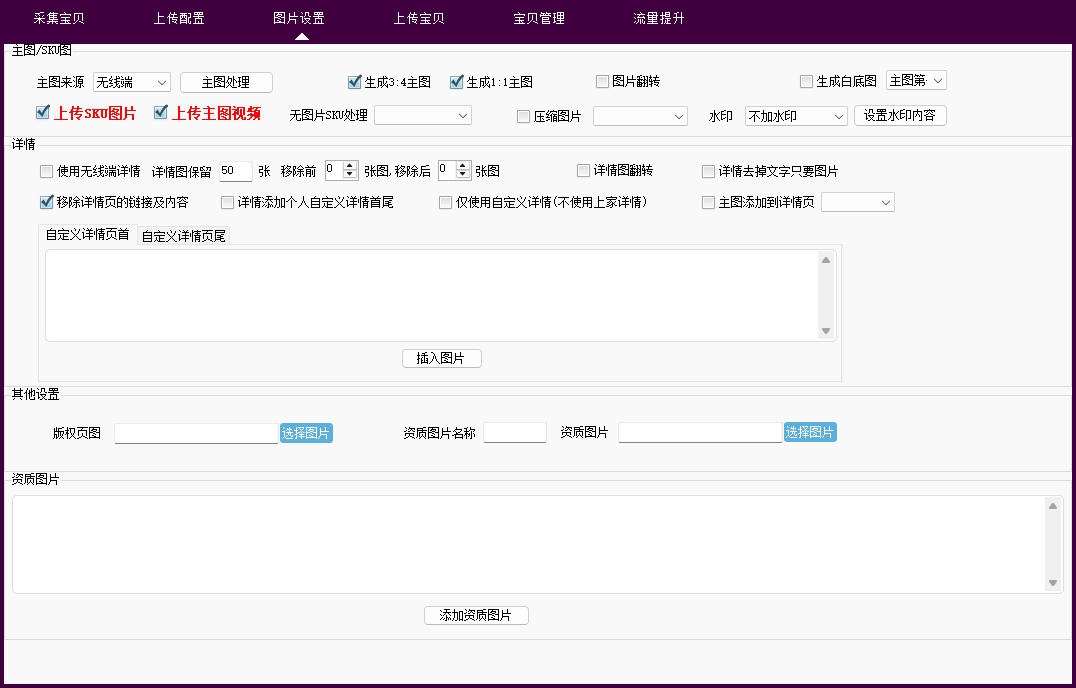Expand the 主图第 dropdown beside 生成白底图
The height and width of the screenshot is (688, 1076).
click(916, 80)
